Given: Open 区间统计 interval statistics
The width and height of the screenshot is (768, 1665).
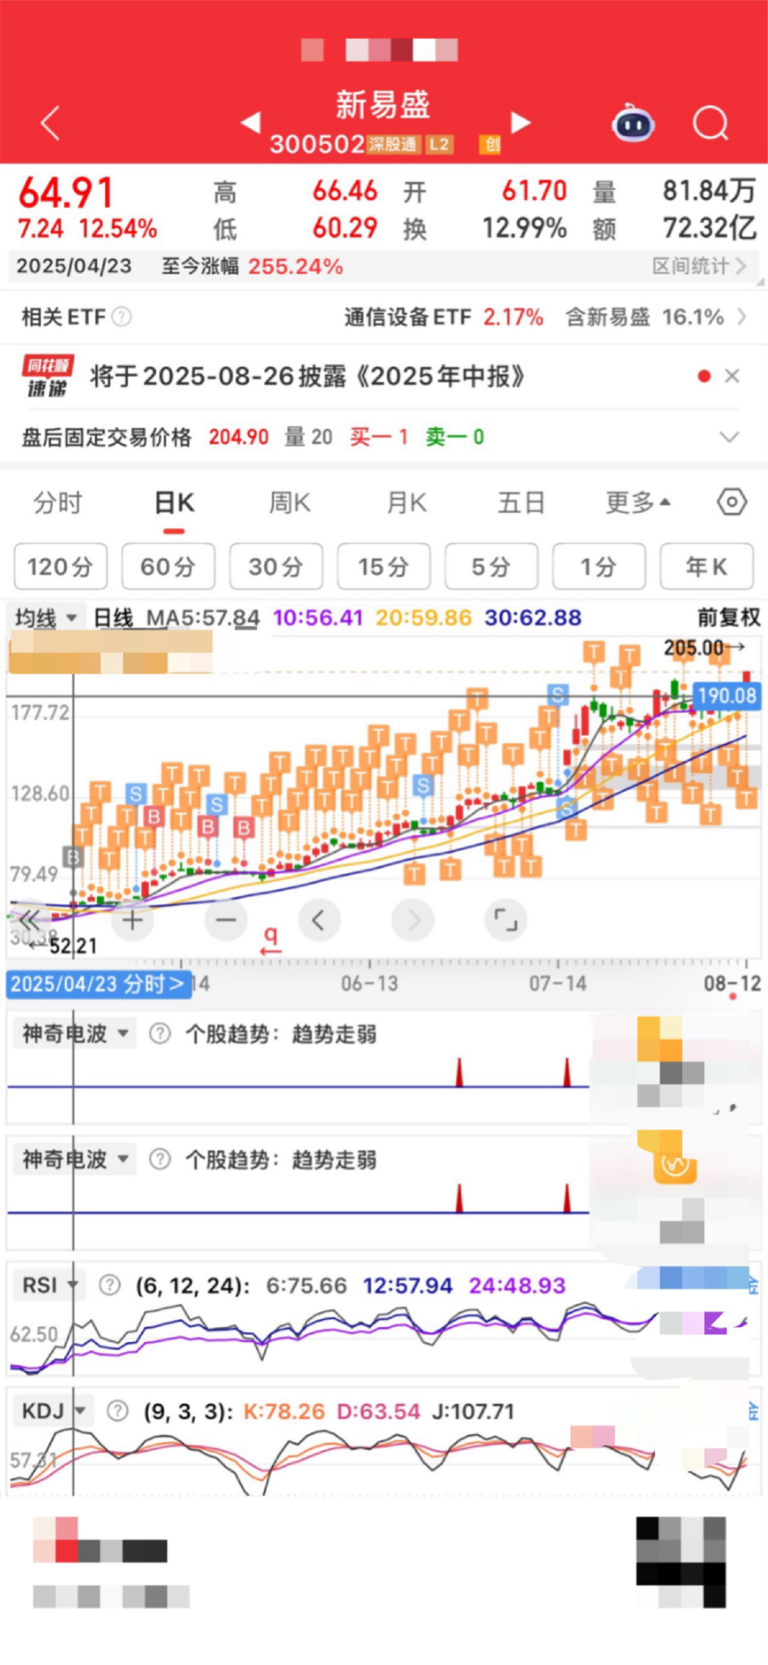Looking at the screenshot, I should 699,266.
